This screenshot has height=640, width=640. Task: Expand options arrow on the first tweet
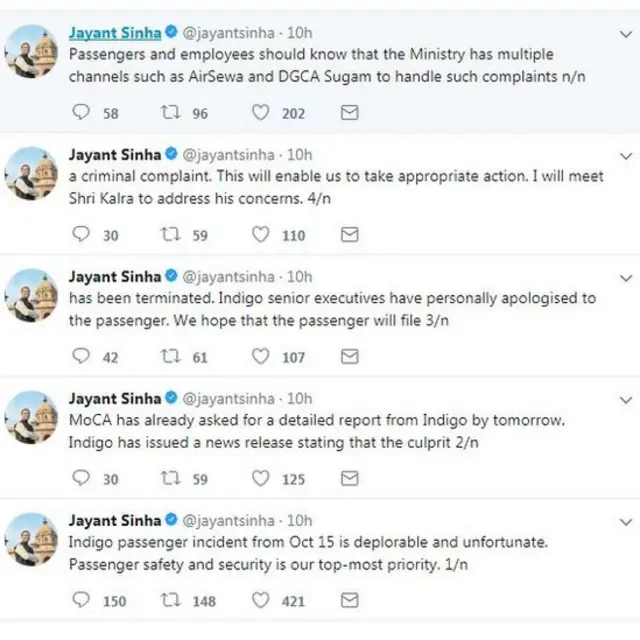coord(626,34)
